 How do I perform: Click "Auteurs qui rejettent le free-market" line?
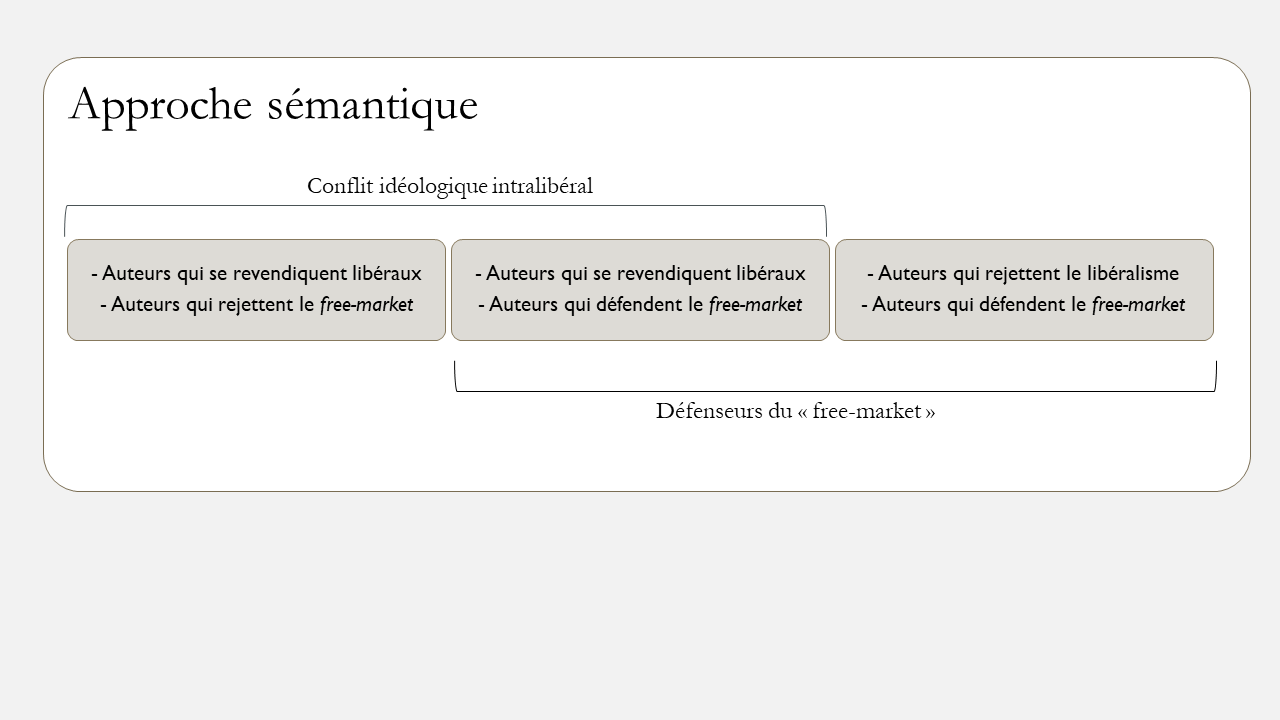(256, 304)
